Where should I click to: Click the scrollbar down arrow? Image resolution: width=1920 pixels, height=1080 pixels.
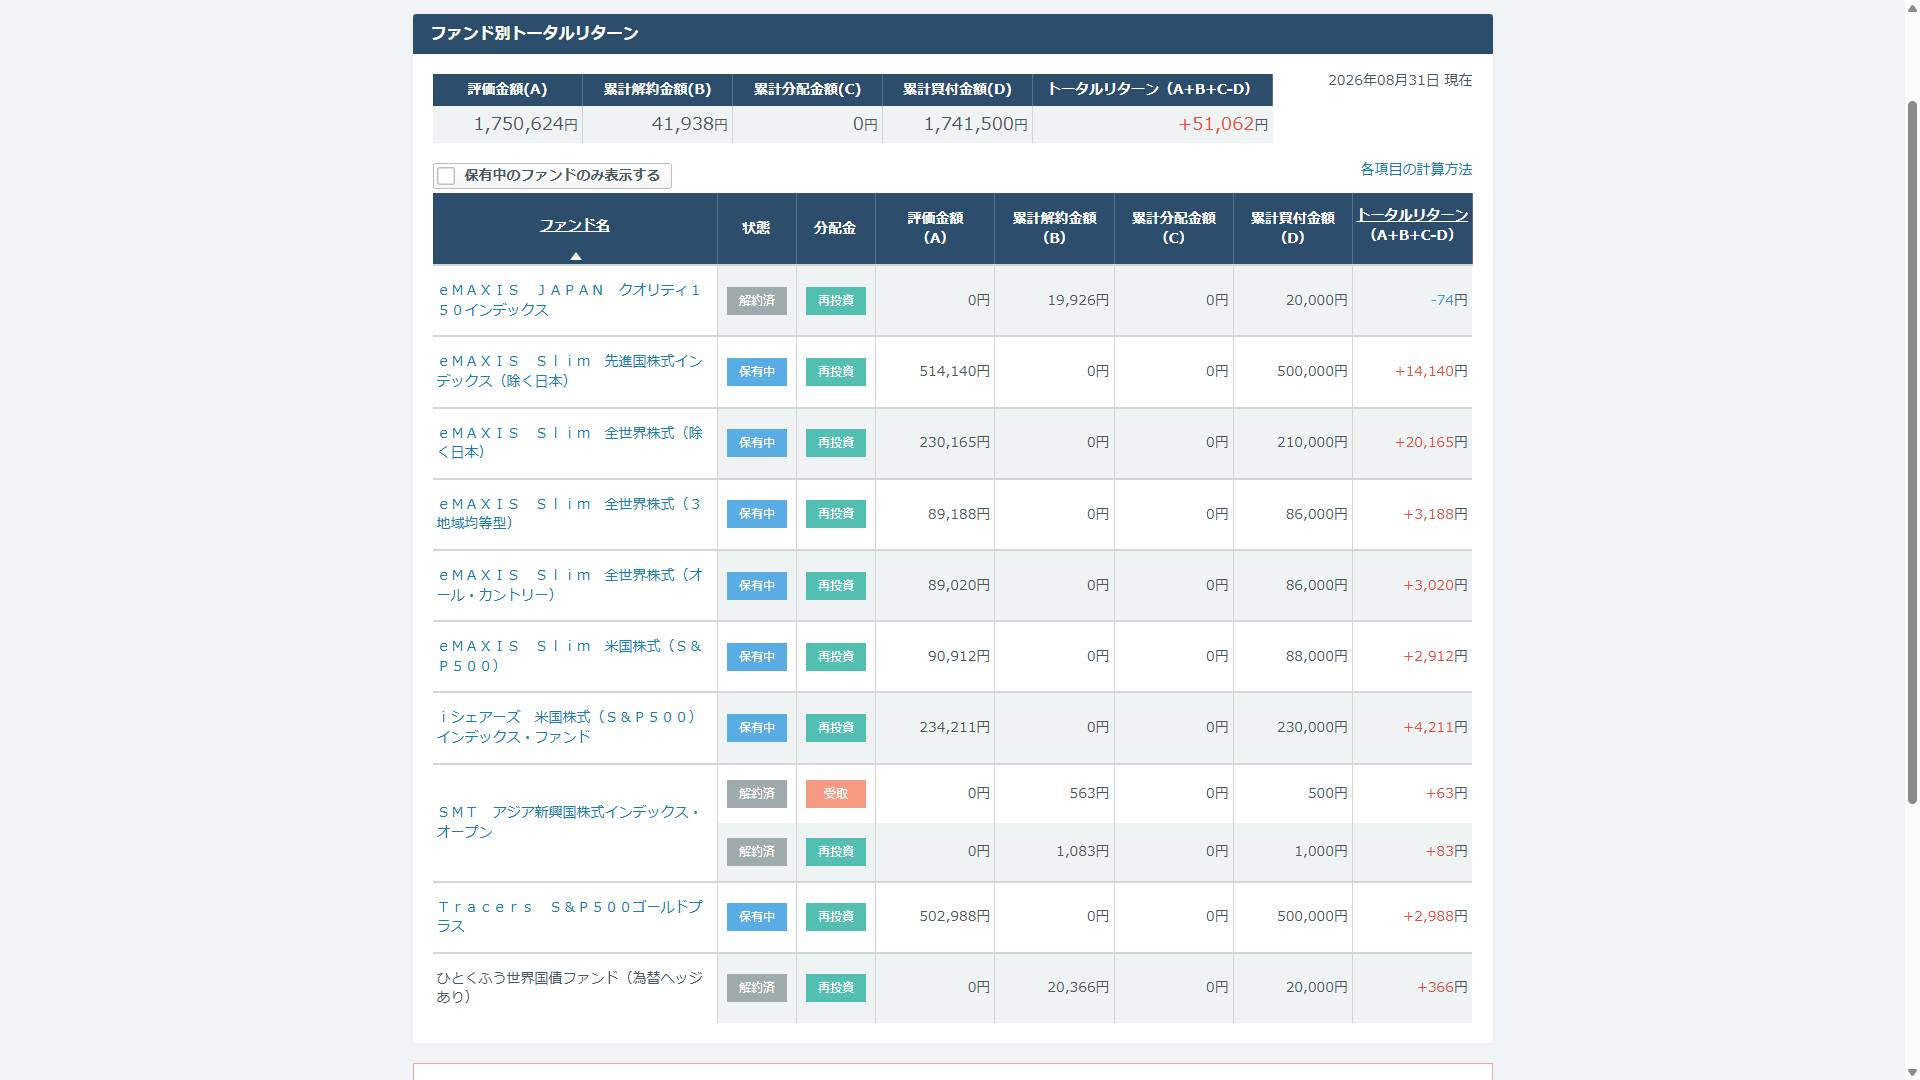[x=1912, y=1072]
